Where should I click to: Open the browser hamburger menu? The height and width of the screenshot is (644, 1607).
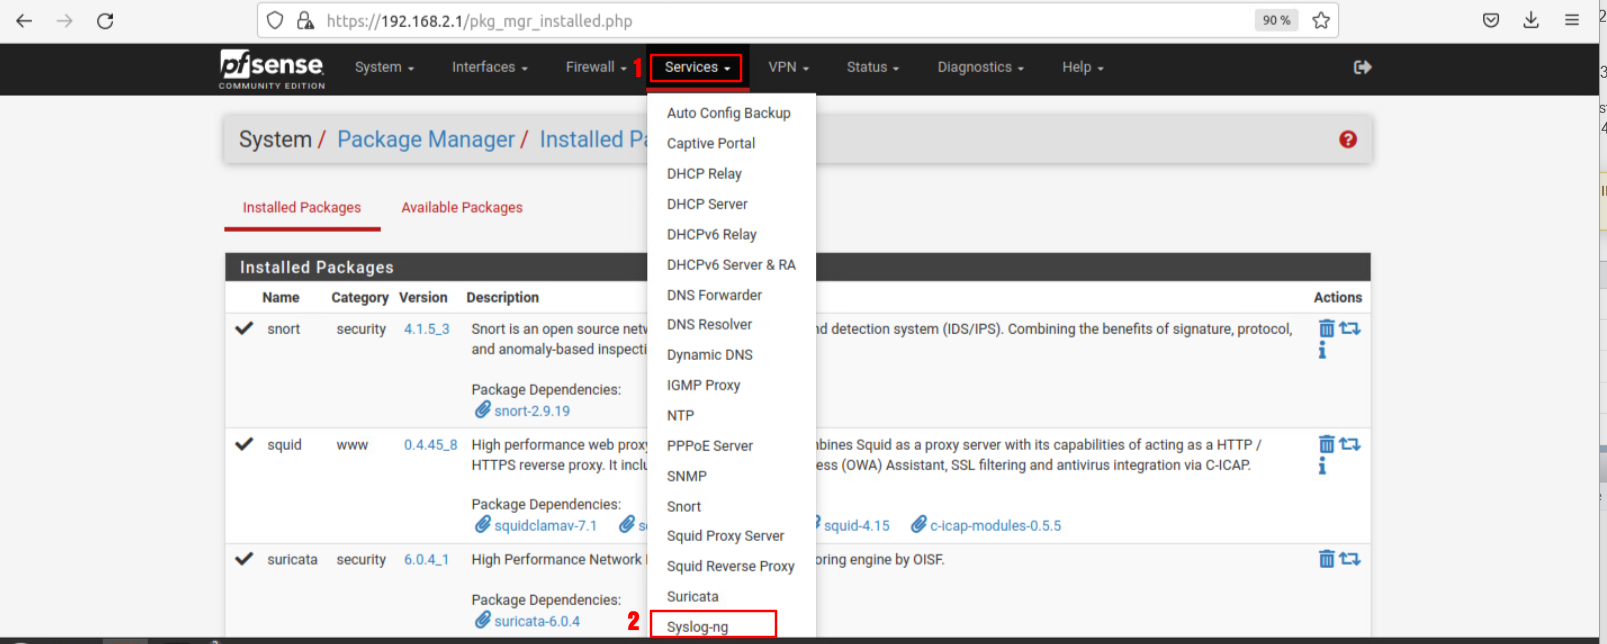[1572, 21]
